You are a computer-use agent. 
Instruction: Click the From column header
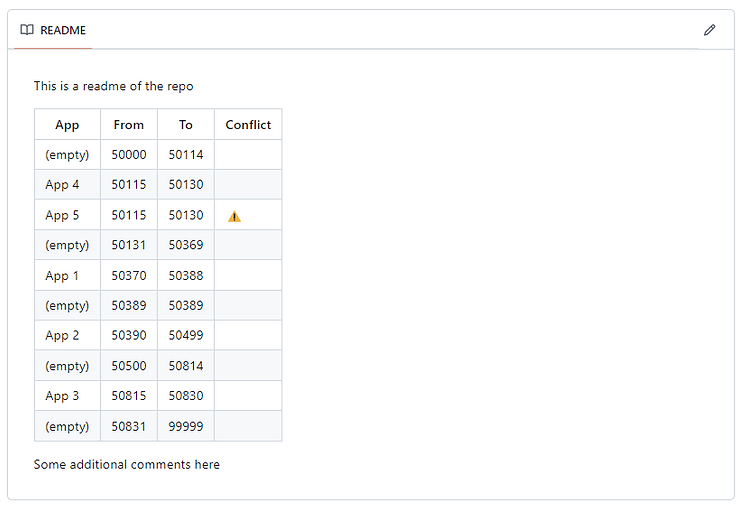click(129, 125)
